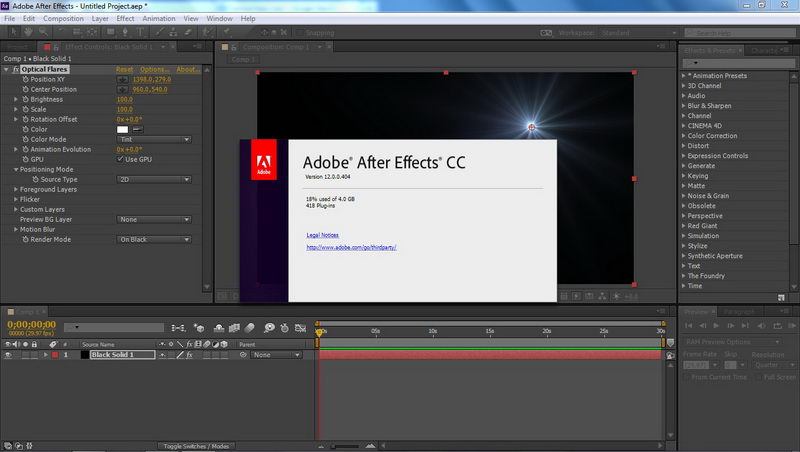Toggle Full Screen preview checkbox

[x=759, y=377]
